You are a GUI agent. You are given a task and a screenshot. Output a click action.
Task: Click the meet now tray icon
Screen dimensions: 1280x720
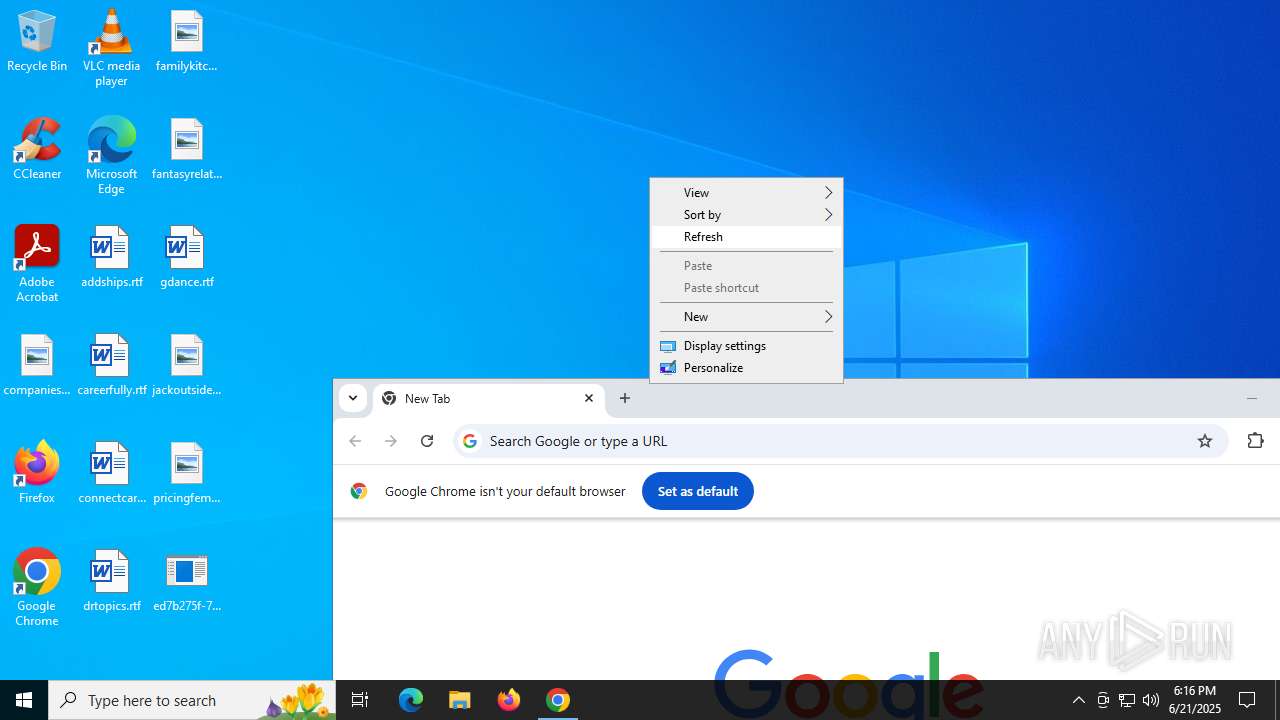point(1103,700)
